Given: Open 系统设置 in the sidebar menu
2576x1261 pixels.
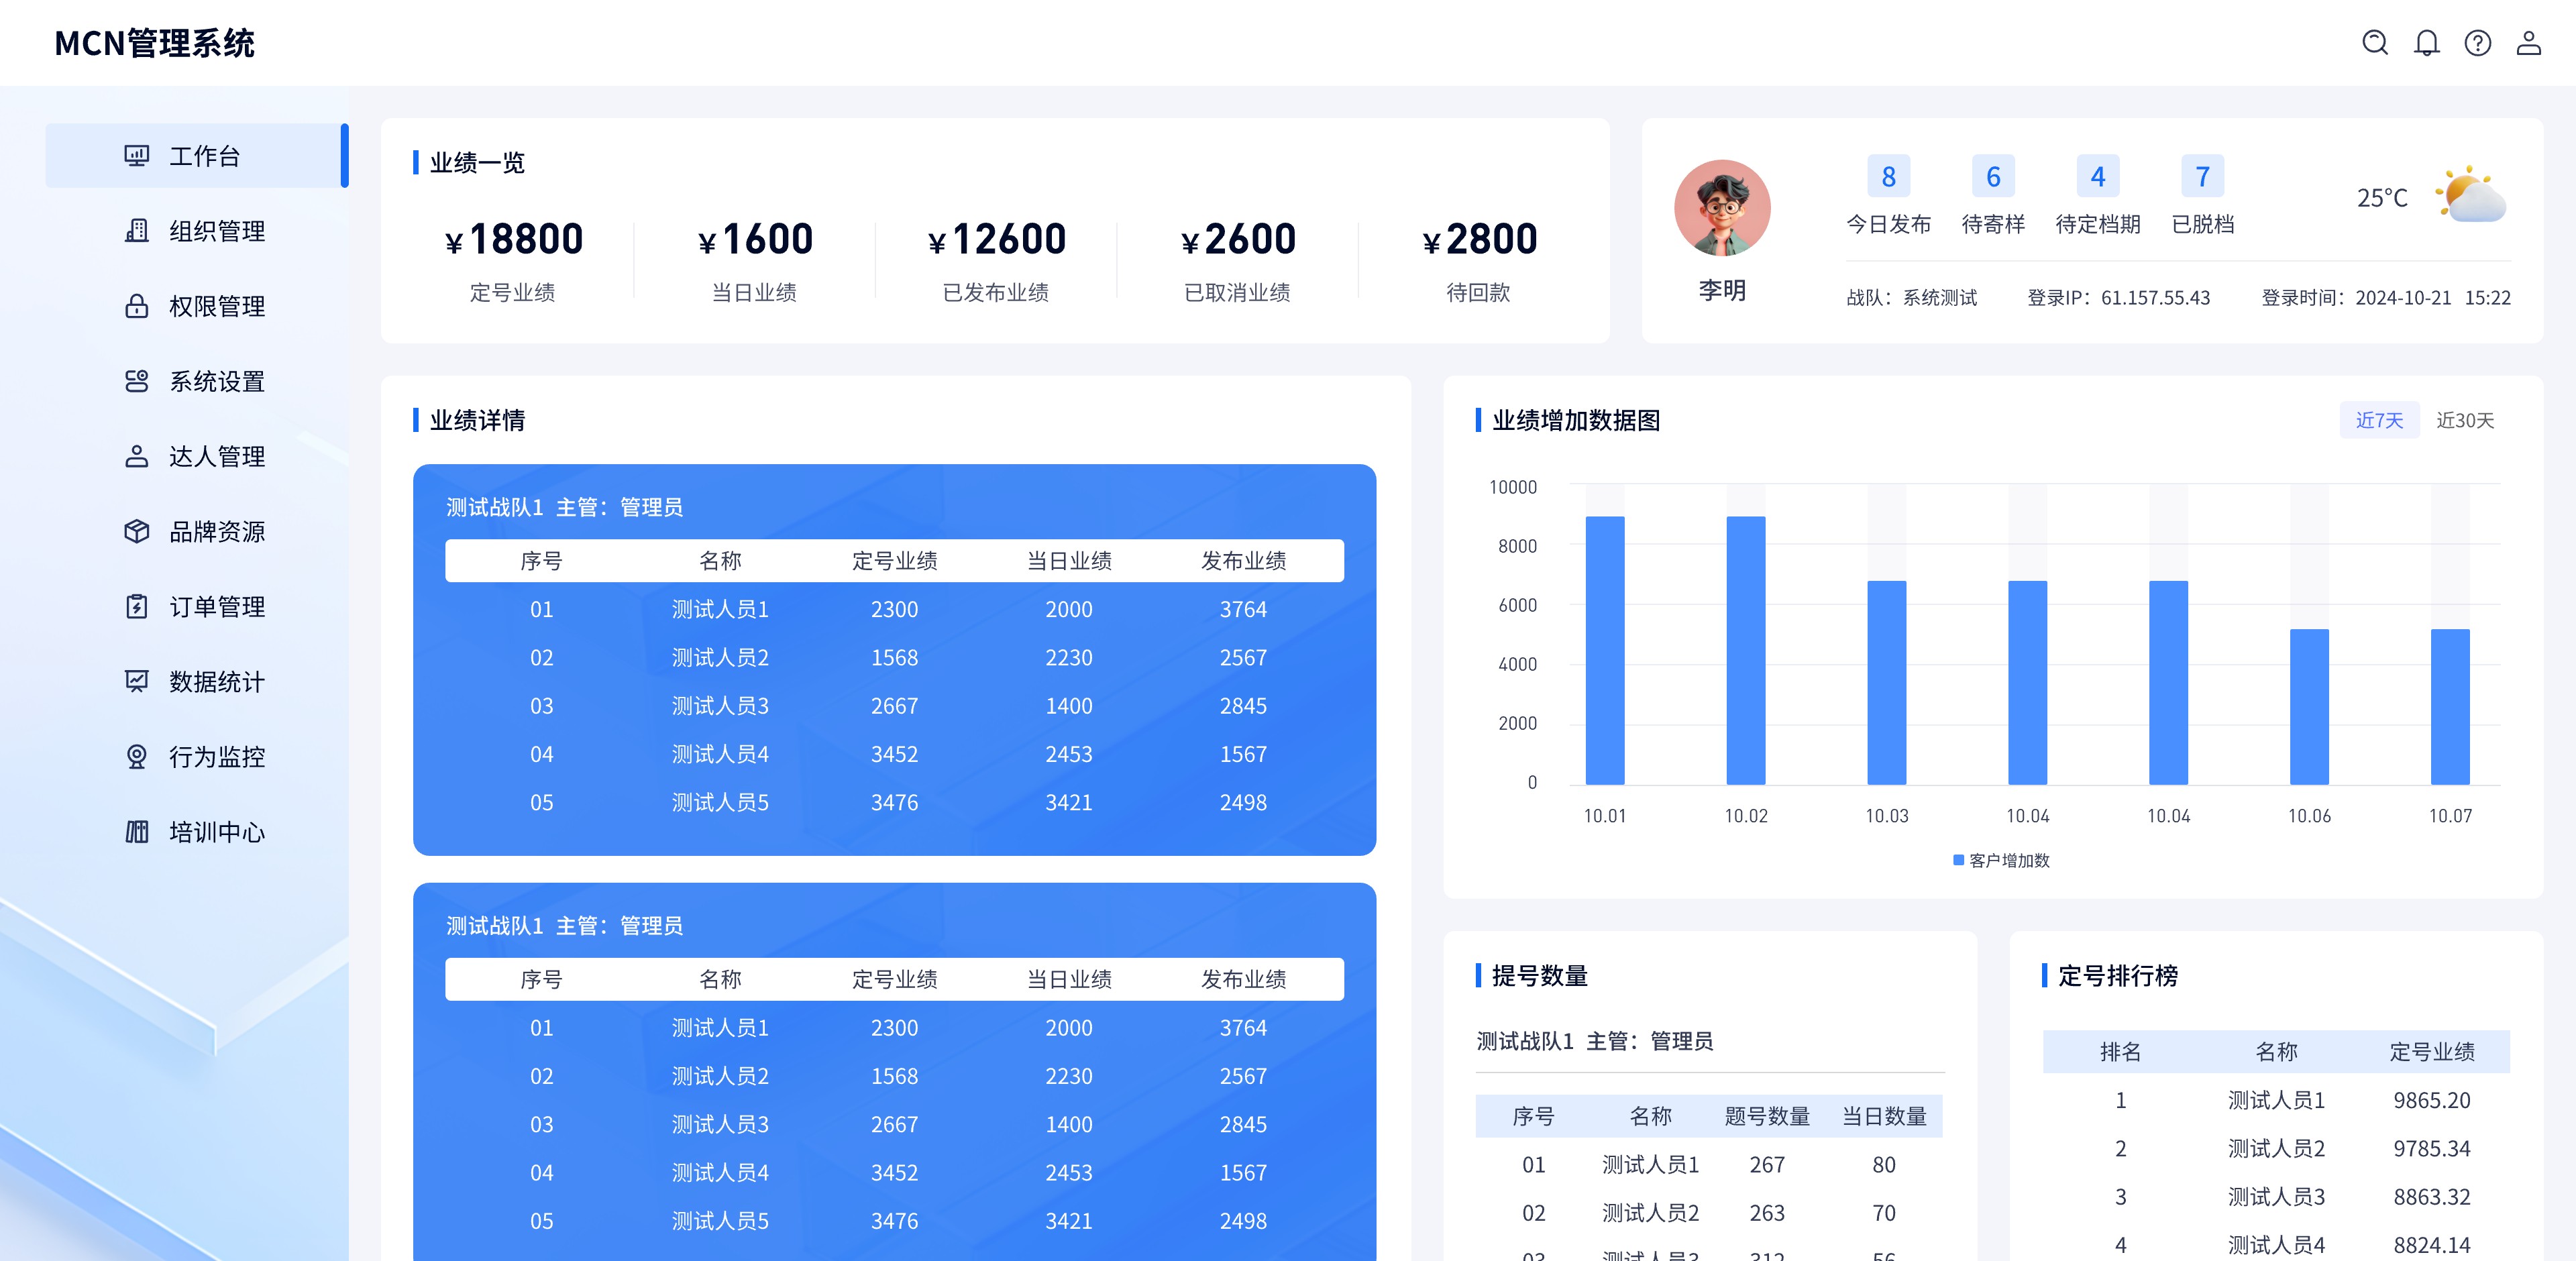Looking at the screenshot, I should pyautogui.click(x=216, y=381).
